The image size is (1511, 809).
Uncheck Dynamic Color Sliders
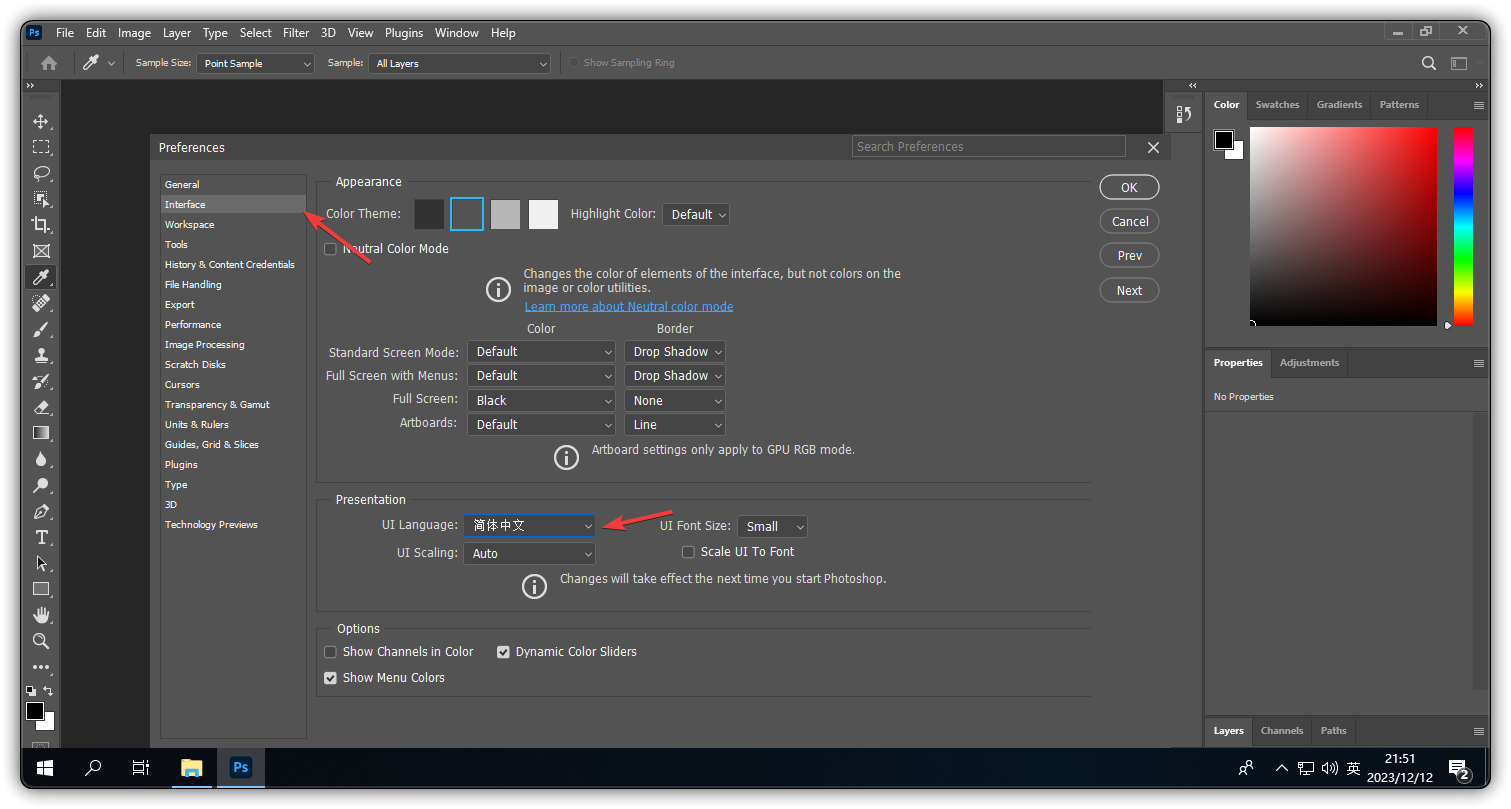(503, 652)
